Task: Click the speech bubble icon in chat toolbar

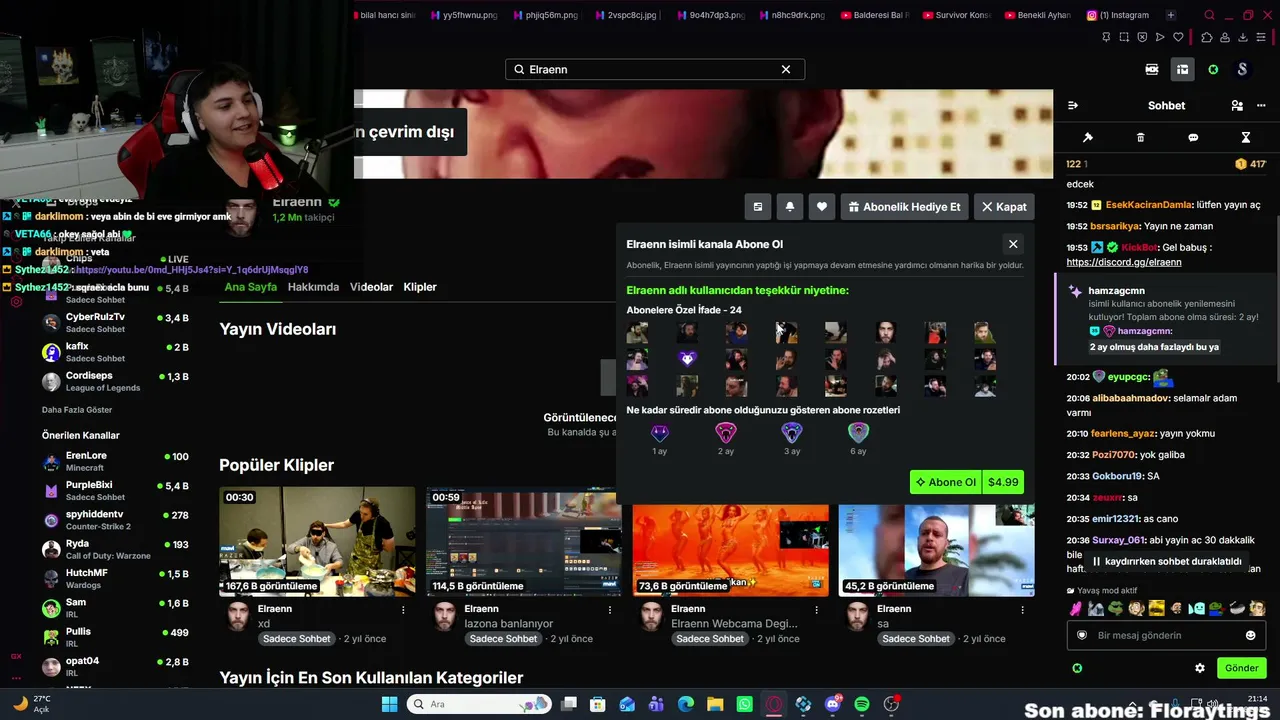Action: [x=1193, y=137]
